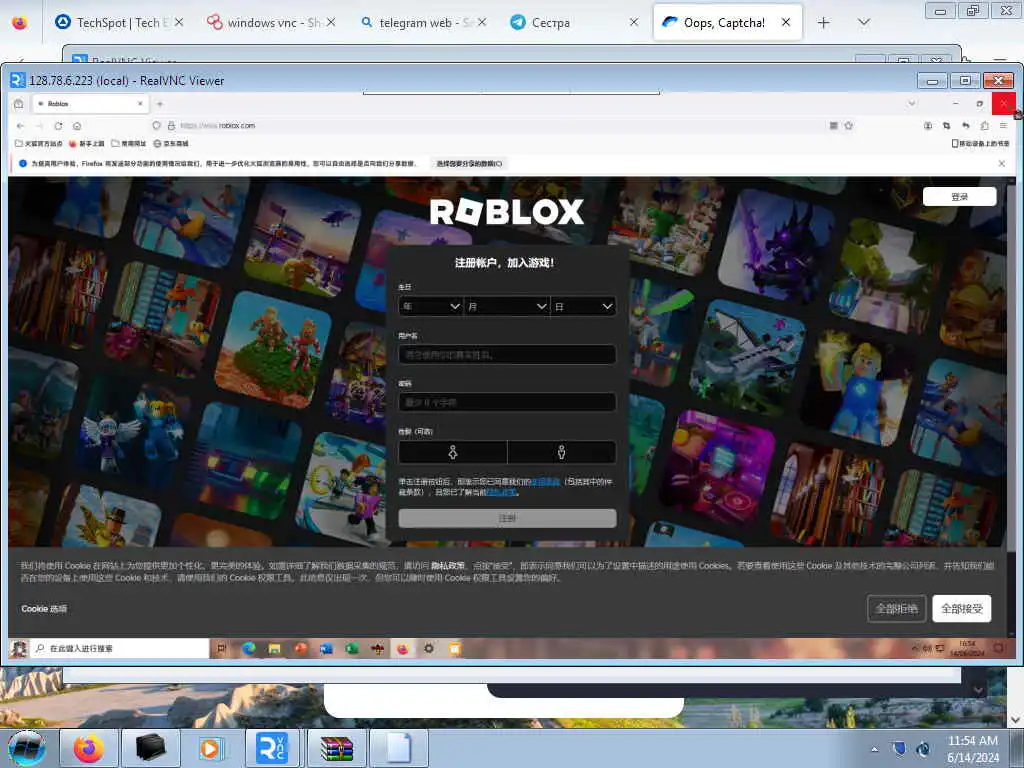This screenshot has width=1024, height=768.
Task: Open the Cookie options link
Action: 44,609
